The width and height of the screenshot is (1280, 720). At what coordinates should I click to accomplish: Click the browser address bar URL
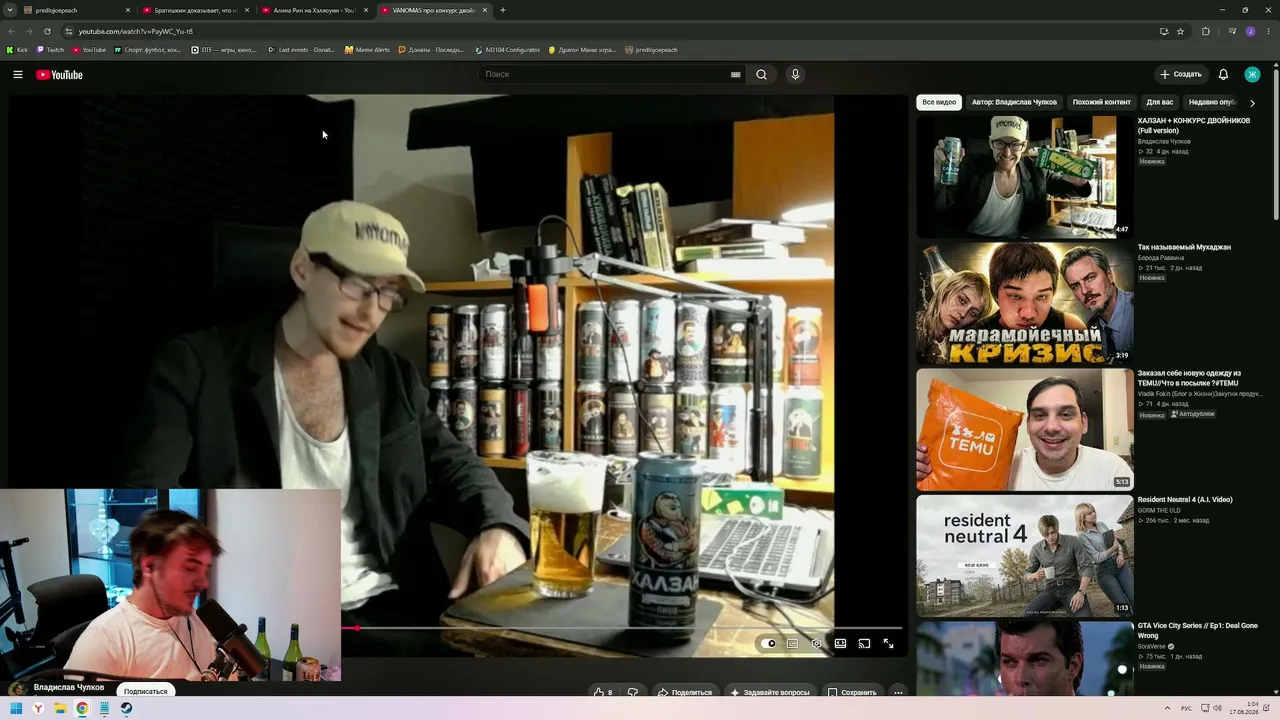pos(135,31)
